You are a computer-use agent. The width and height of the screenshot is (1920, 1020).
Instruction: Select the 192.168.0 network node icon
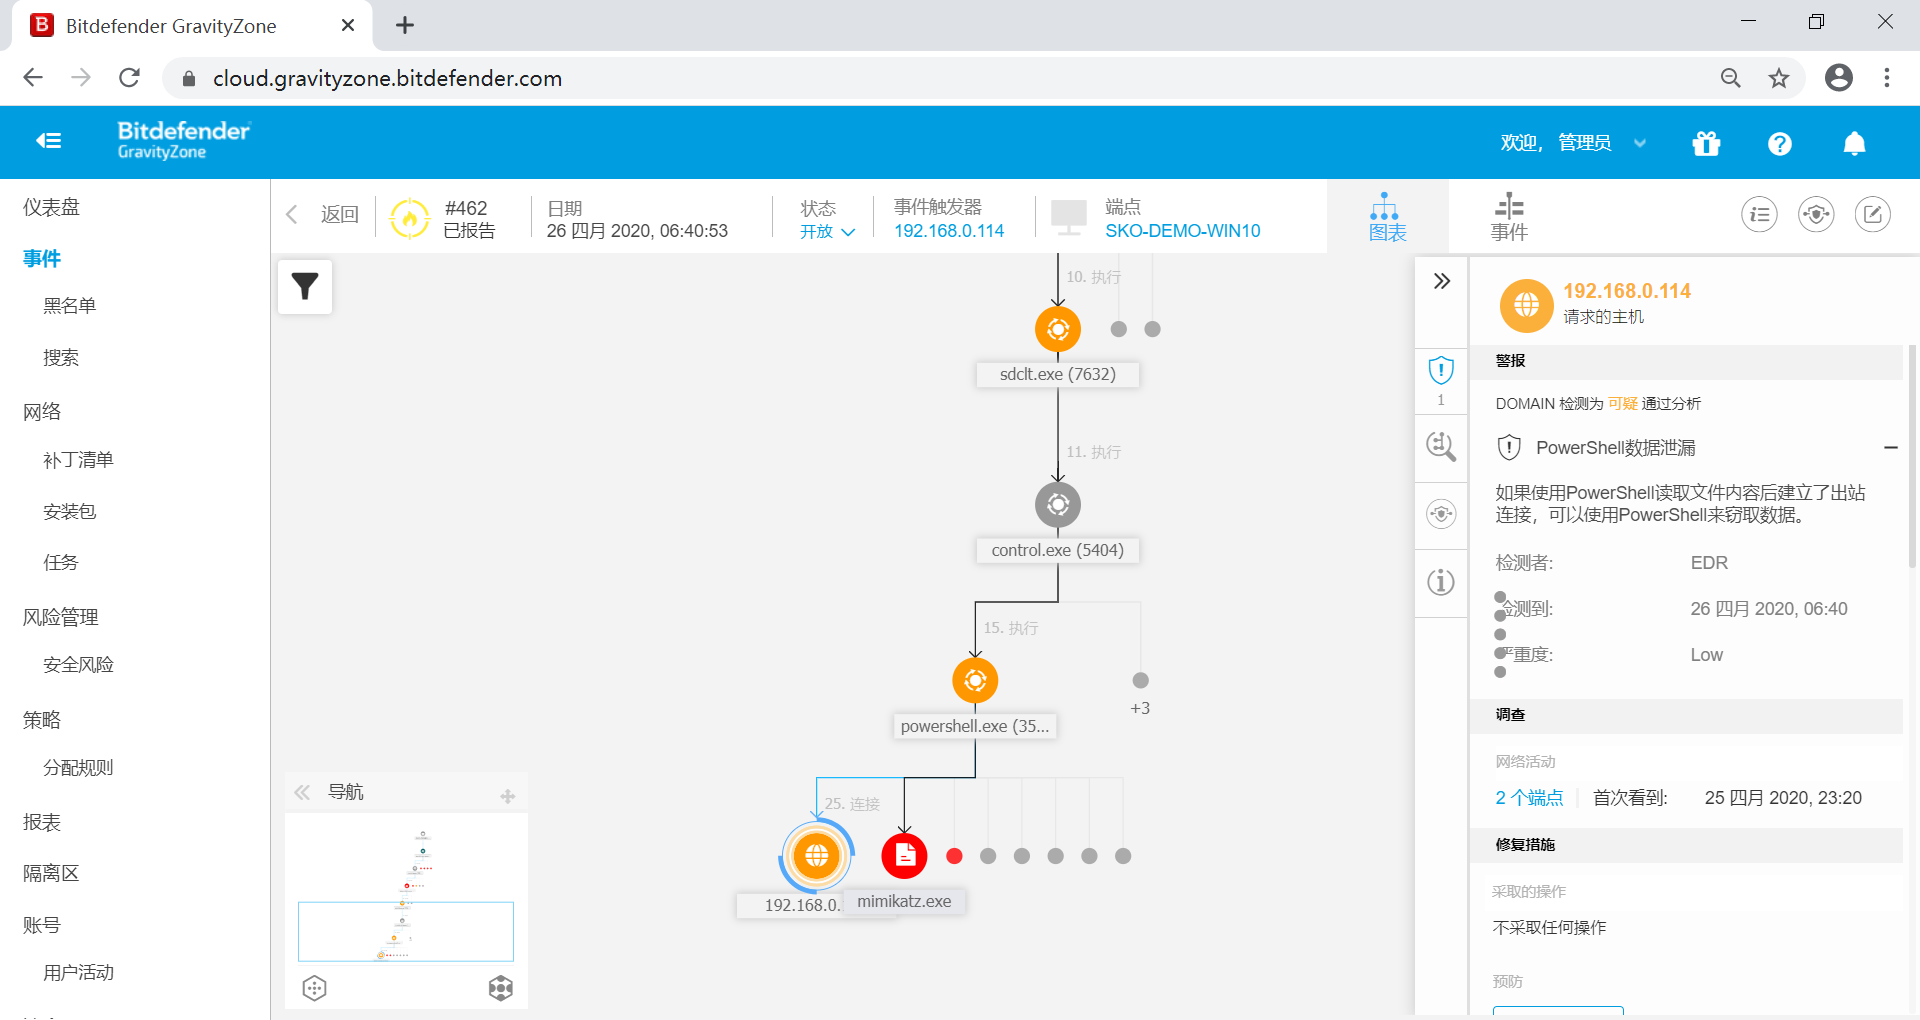(817, 856)
